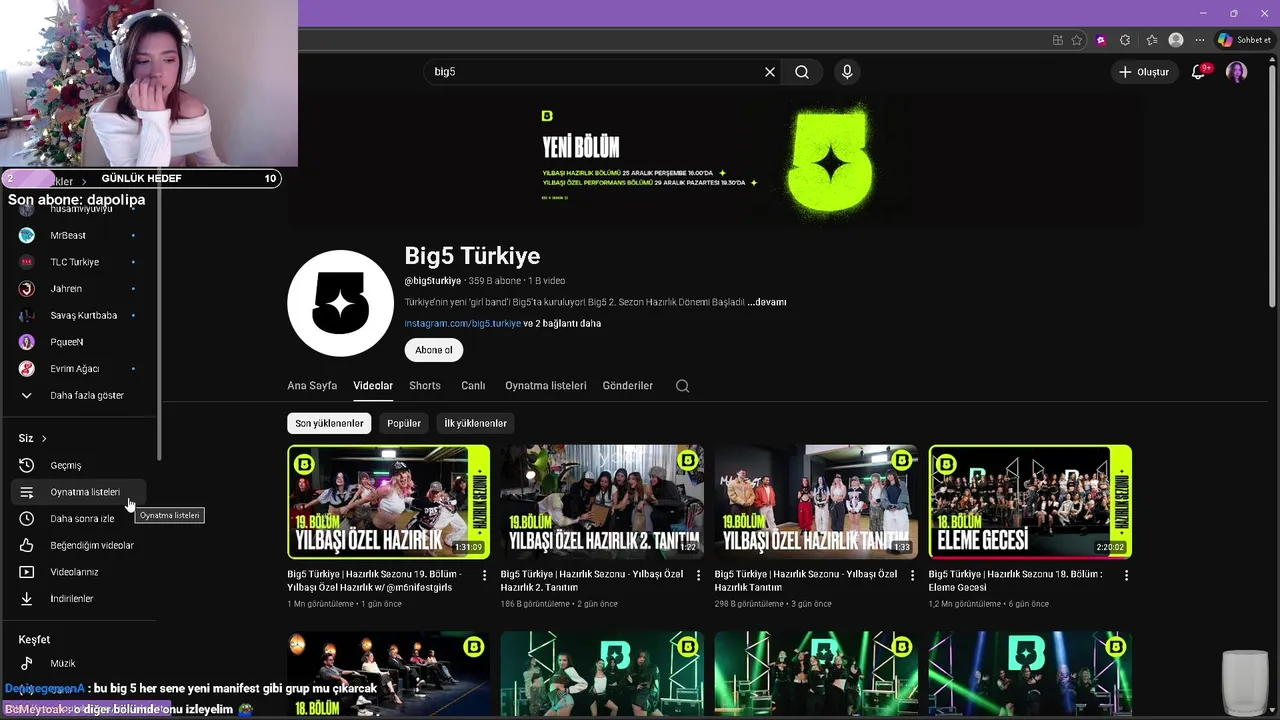Viewport: 1280px width, 720px height.
Task: Click the Big5 Türkiye channel avatar
Action: (340, 303)
